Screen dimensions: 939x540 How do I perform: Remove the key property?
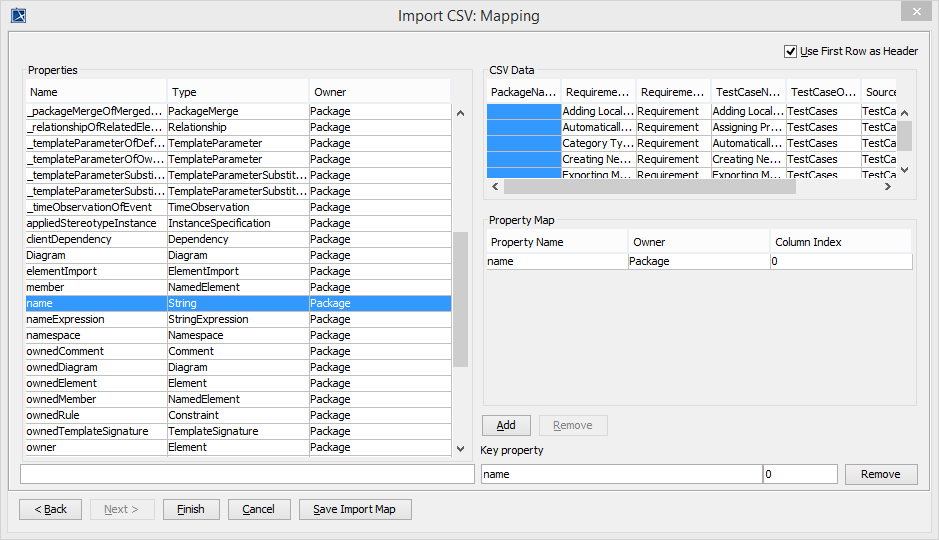click(x=880, y=474)
